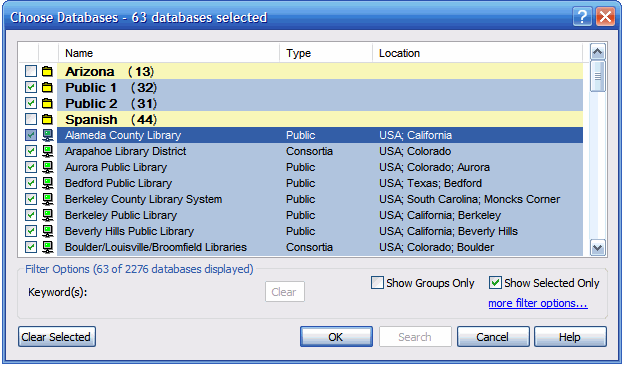Viewport: 624px width, 366px height.
Task: Click the Clear Selected button
Action: [x=57, y=337]
